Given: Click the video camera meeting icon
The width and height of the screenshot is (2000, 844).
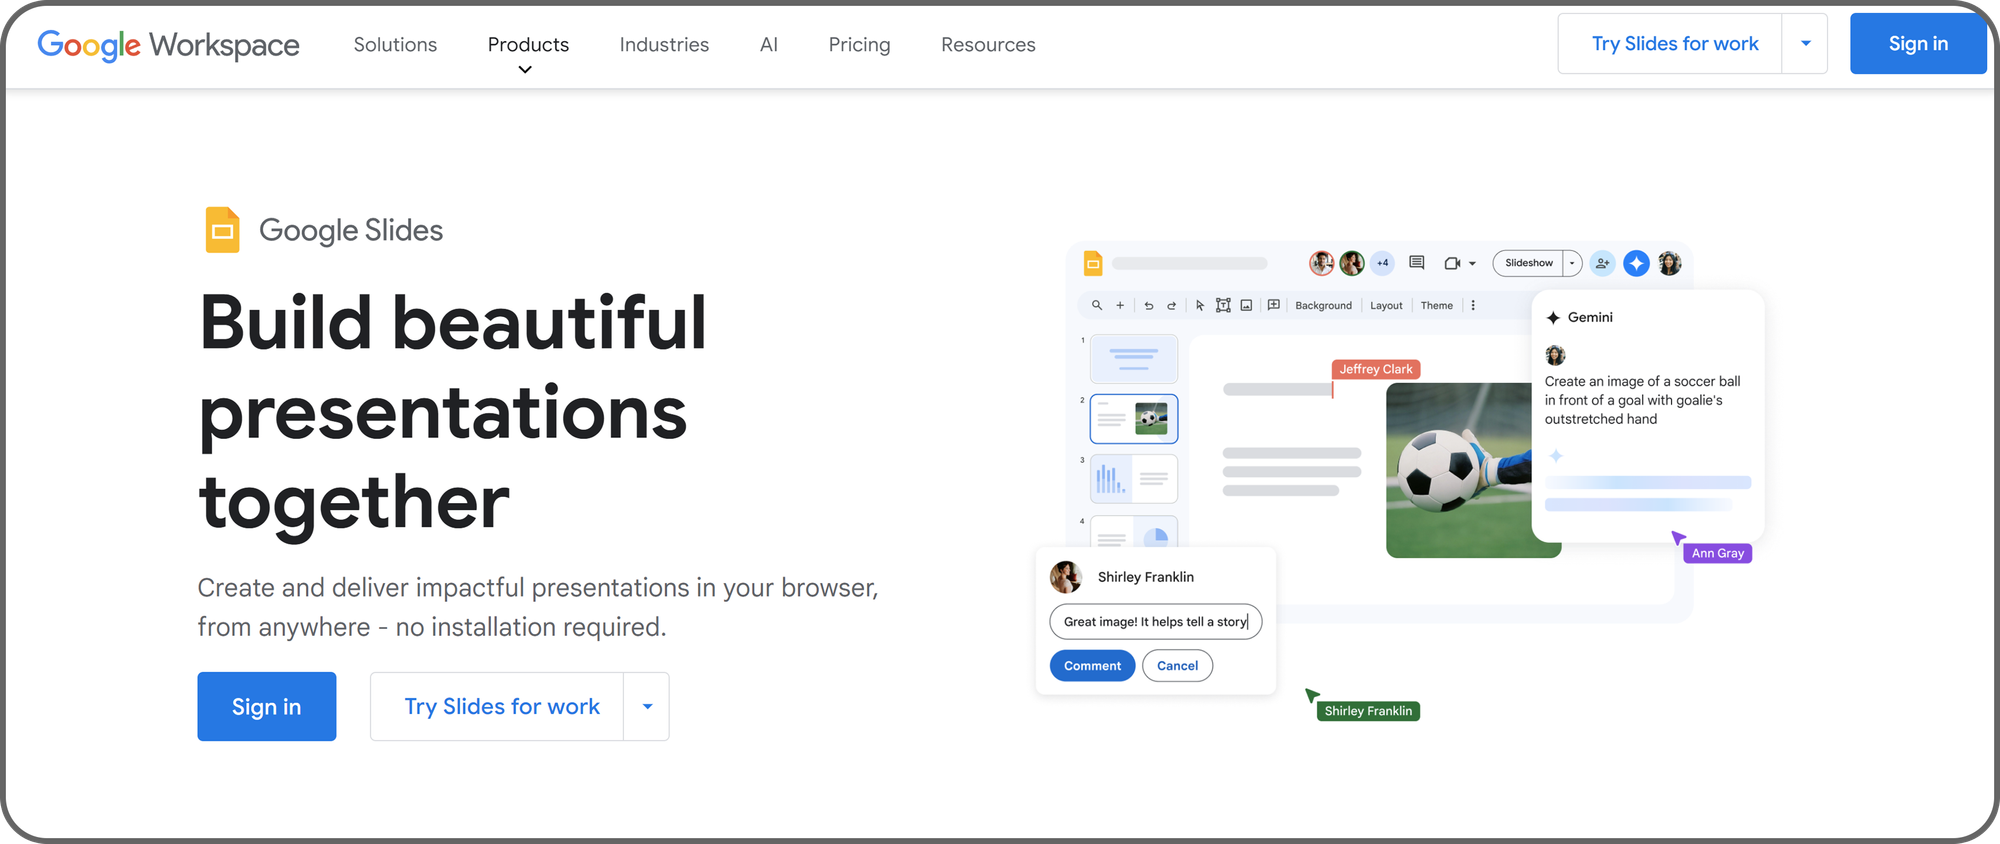Looking at the screenshot, I should click(x=1452, y=263).
